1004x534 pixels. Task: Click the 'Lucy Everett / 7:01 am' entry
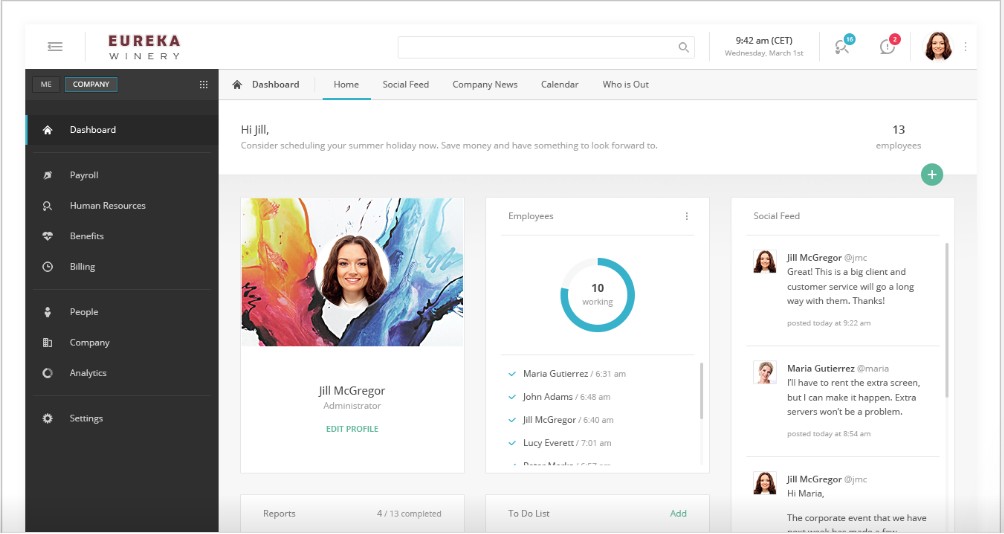click(567, 443)
